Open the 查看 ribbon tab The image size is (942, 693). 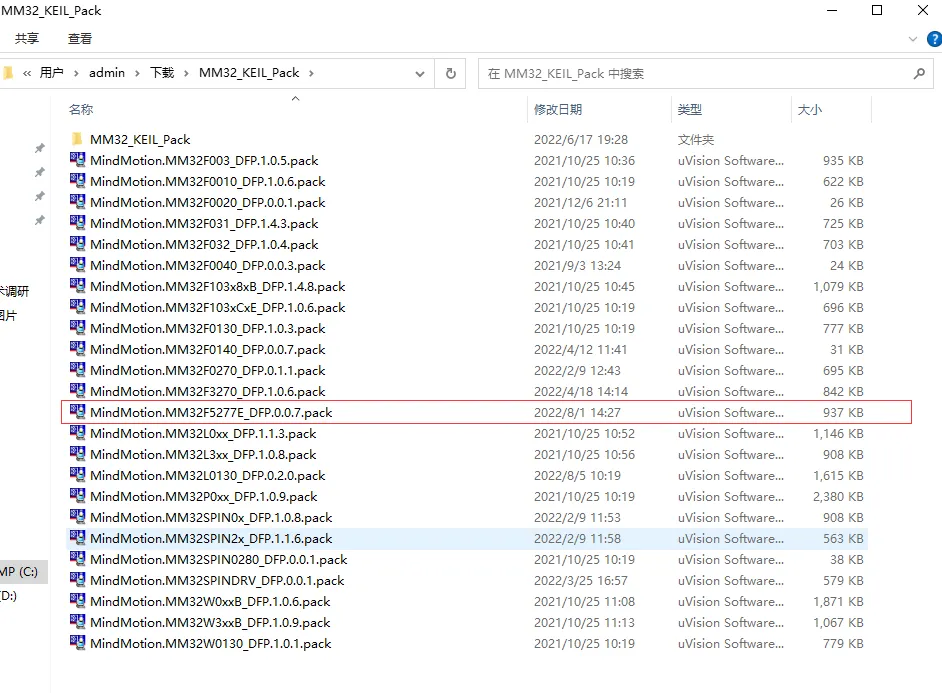pyautogui.click(x=80, y=38)
